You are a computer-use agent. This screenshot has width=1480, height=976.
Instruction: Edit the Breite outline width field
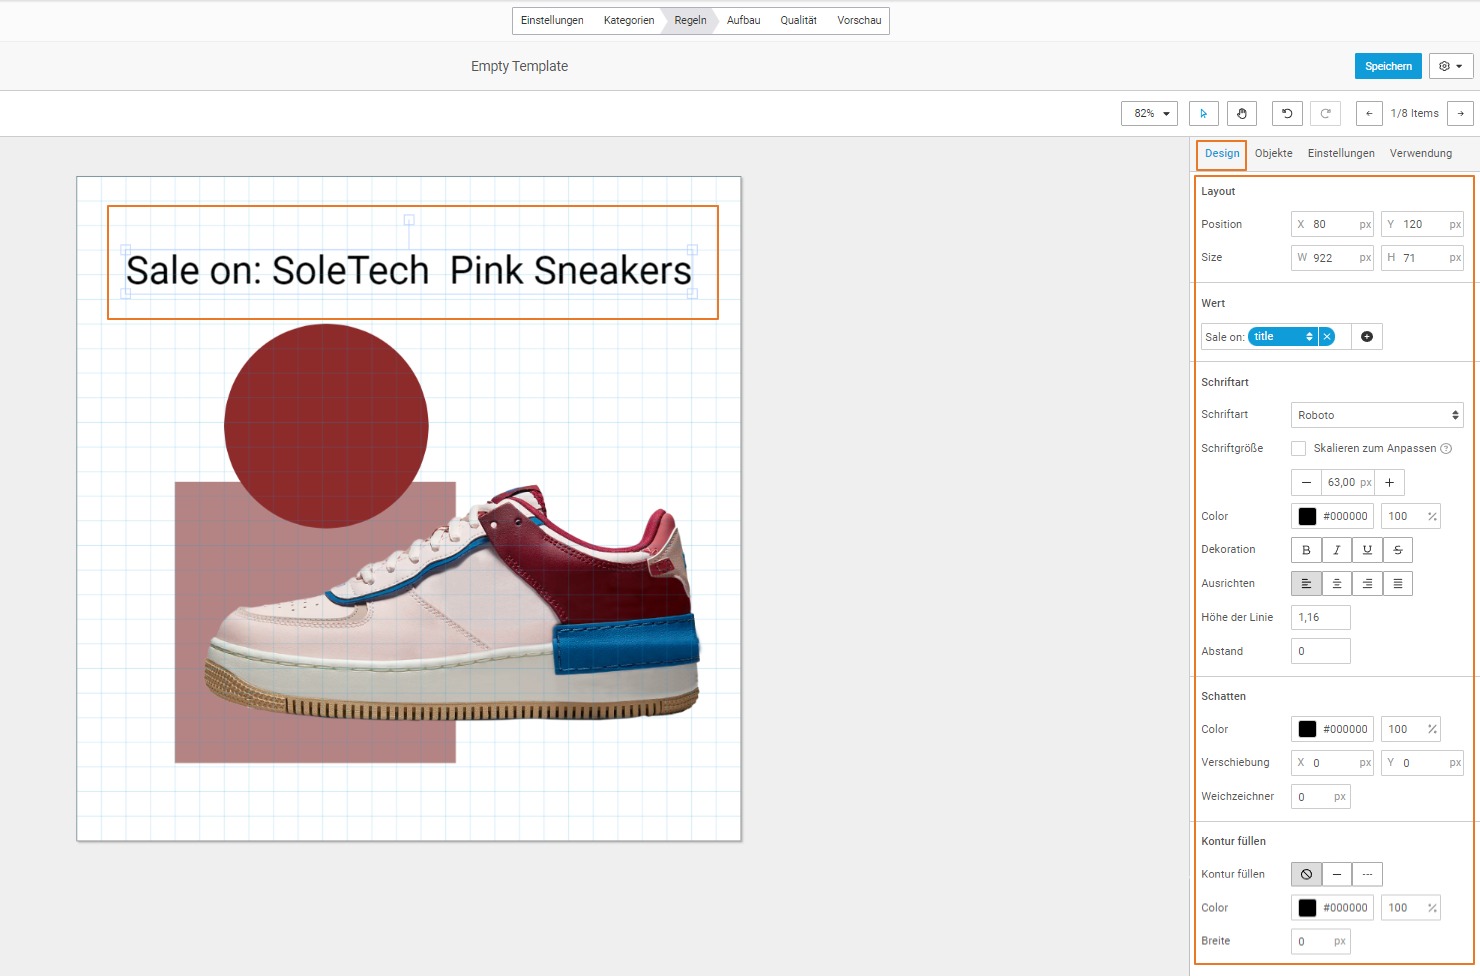click(x=1321, y=941)
